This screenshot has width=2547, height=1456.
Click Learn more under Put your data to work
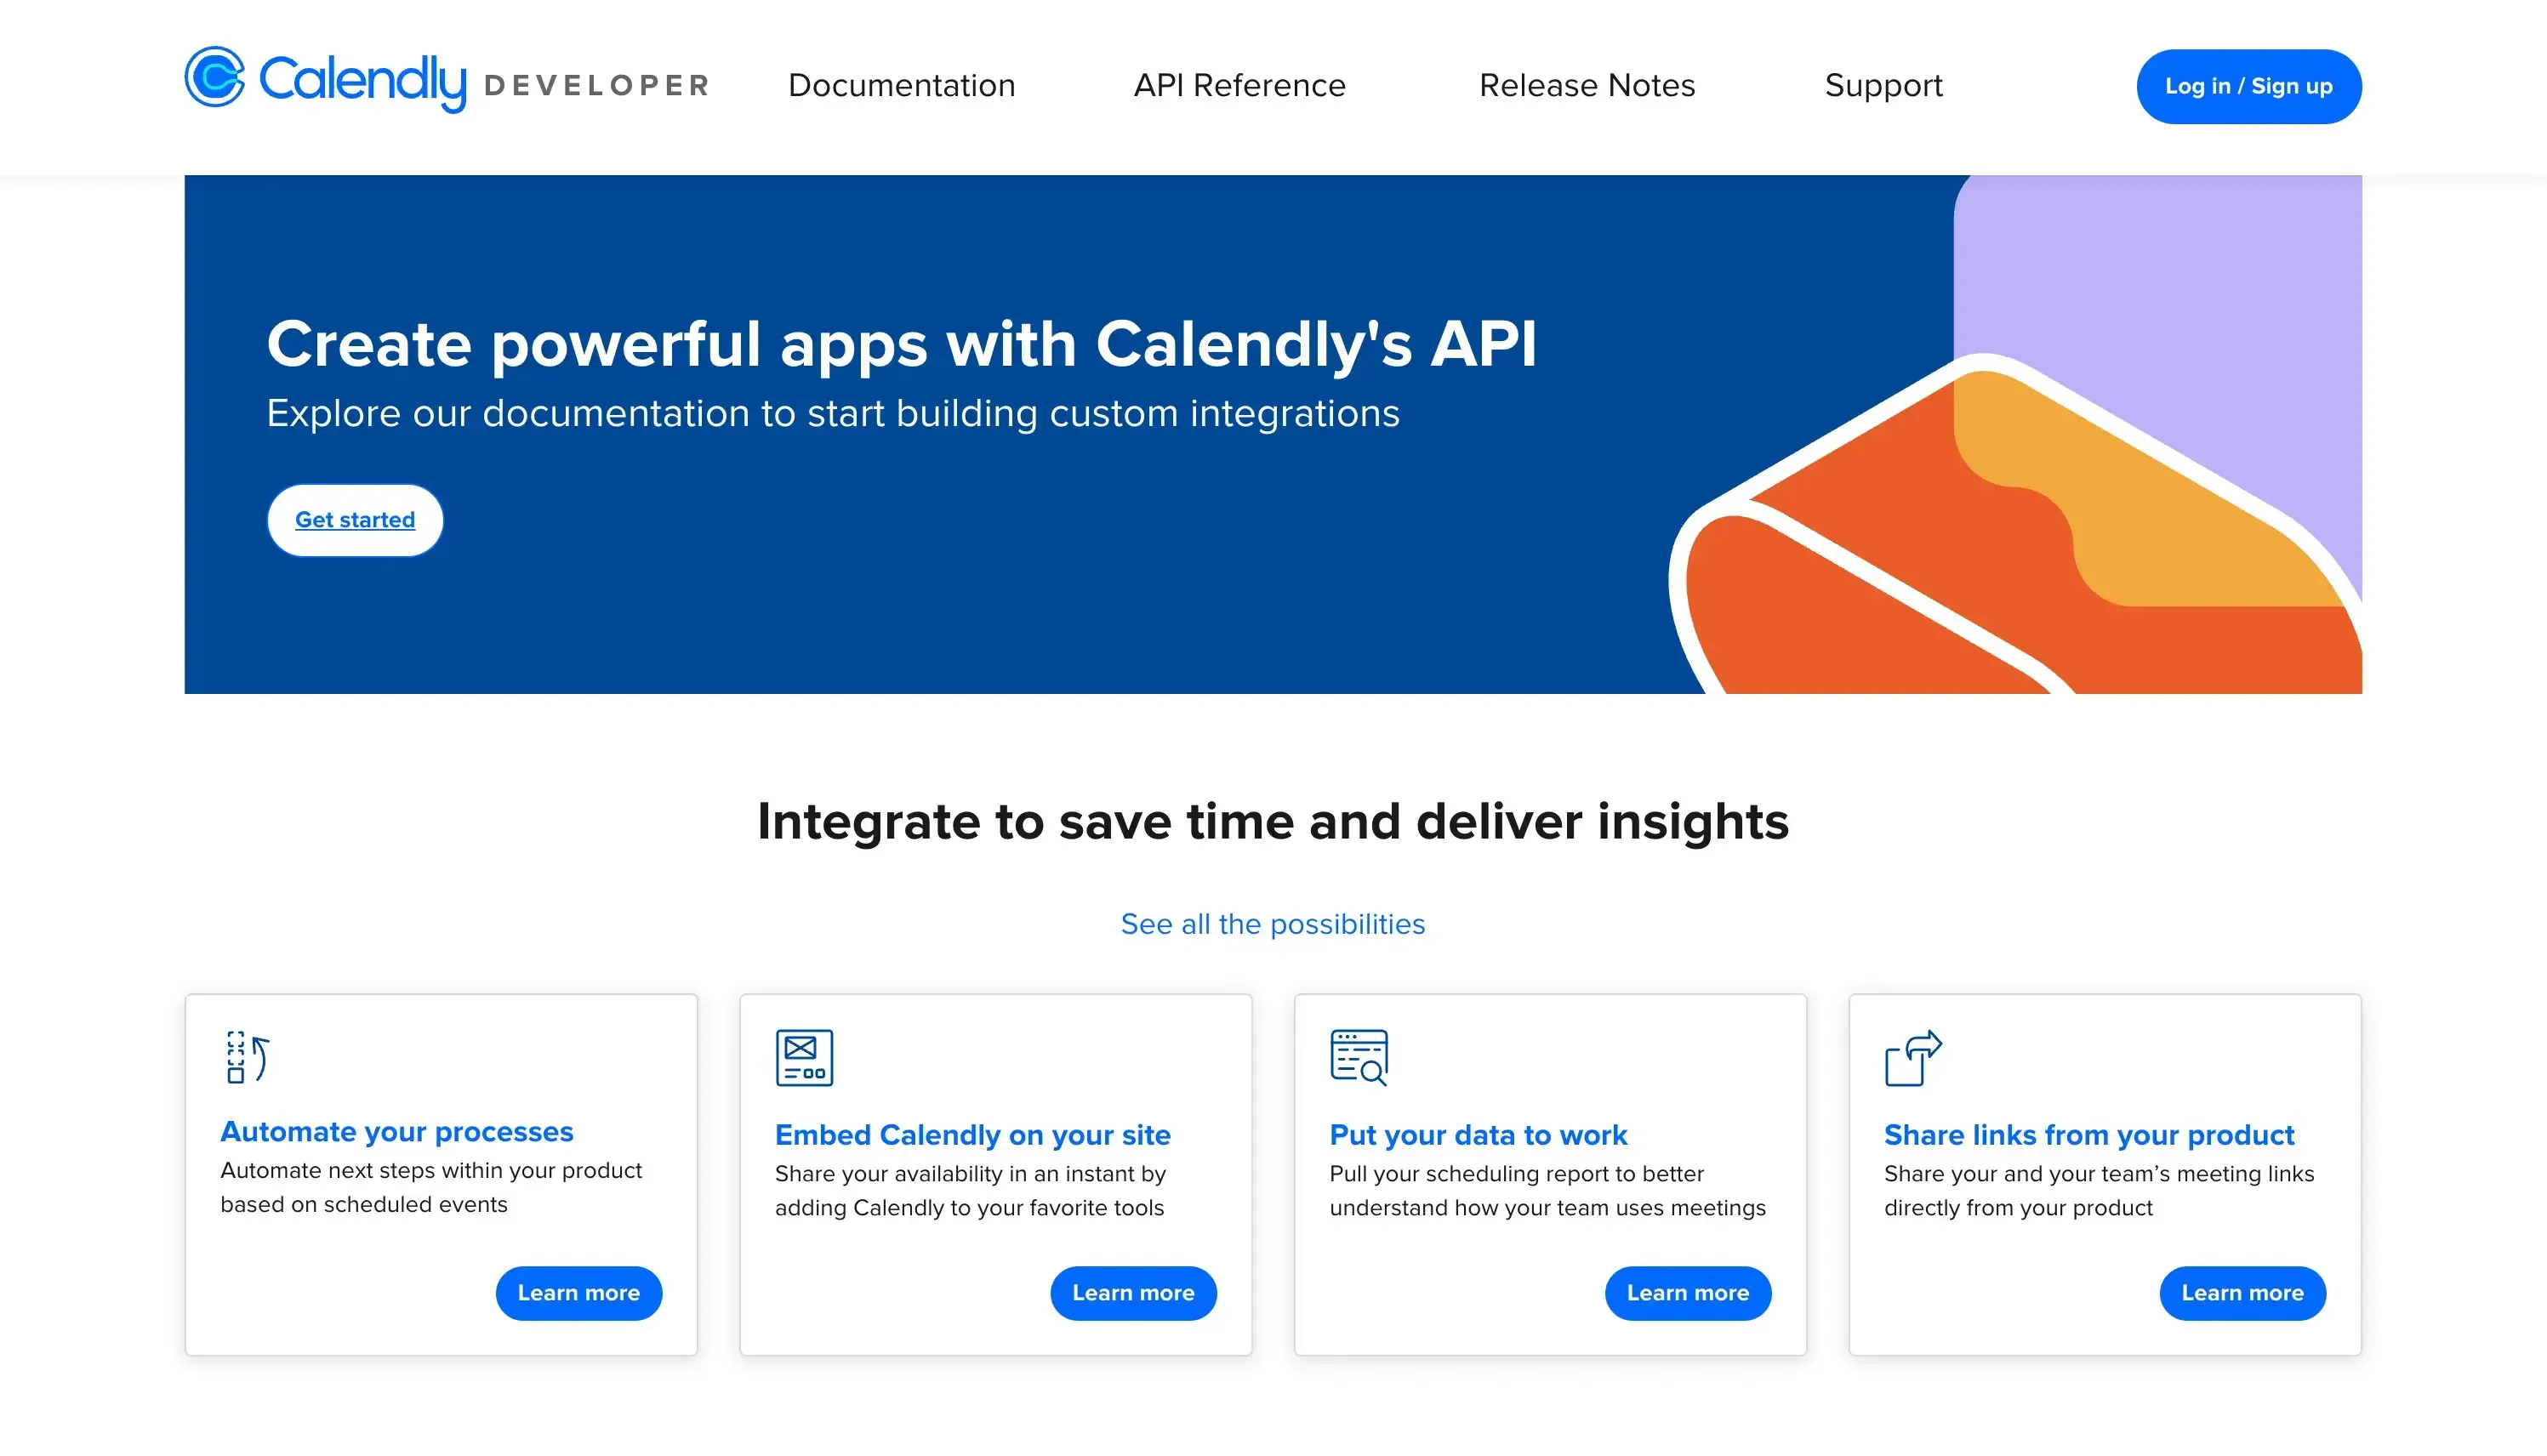1688,1293
